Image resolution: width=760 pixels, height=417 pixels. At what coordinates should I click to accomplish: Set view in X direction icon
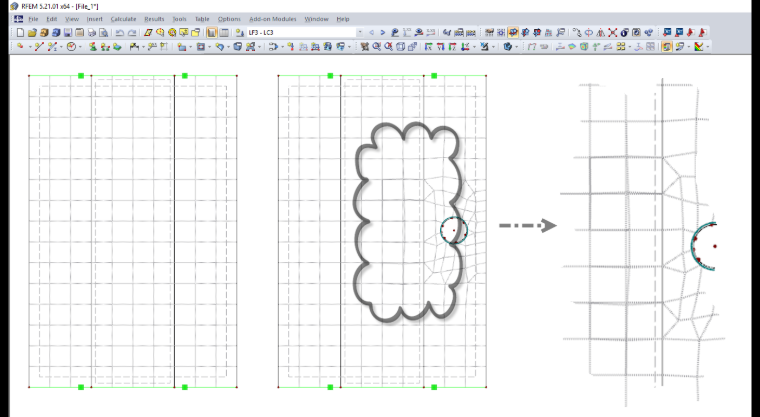pyautogui.click(x=428, y=47)
